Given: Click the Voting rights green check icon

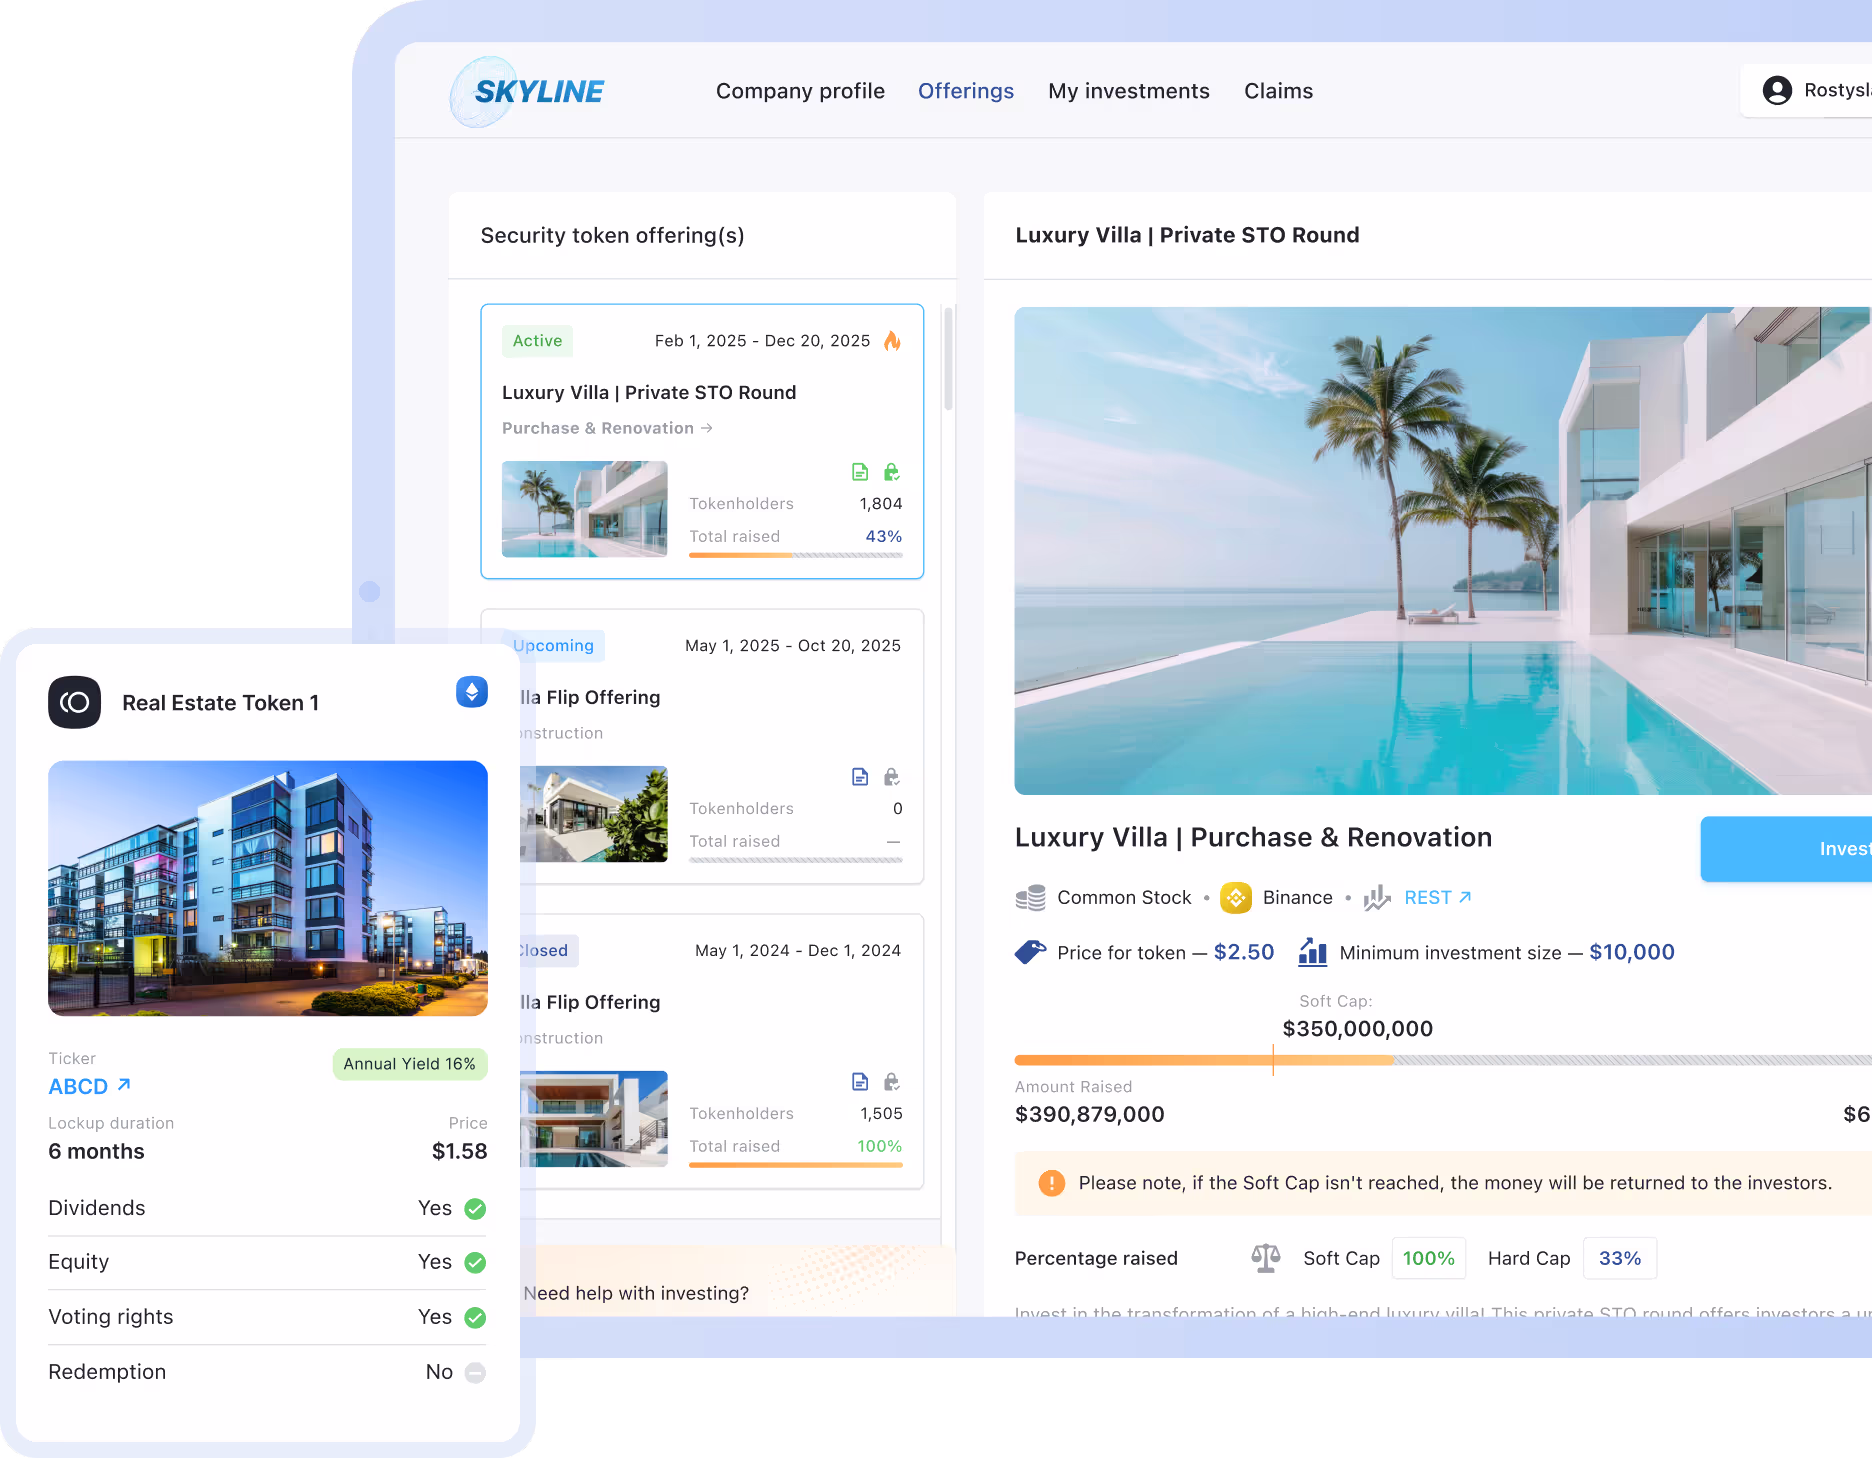Looking at the screenshot, I should click(476, 1318).
